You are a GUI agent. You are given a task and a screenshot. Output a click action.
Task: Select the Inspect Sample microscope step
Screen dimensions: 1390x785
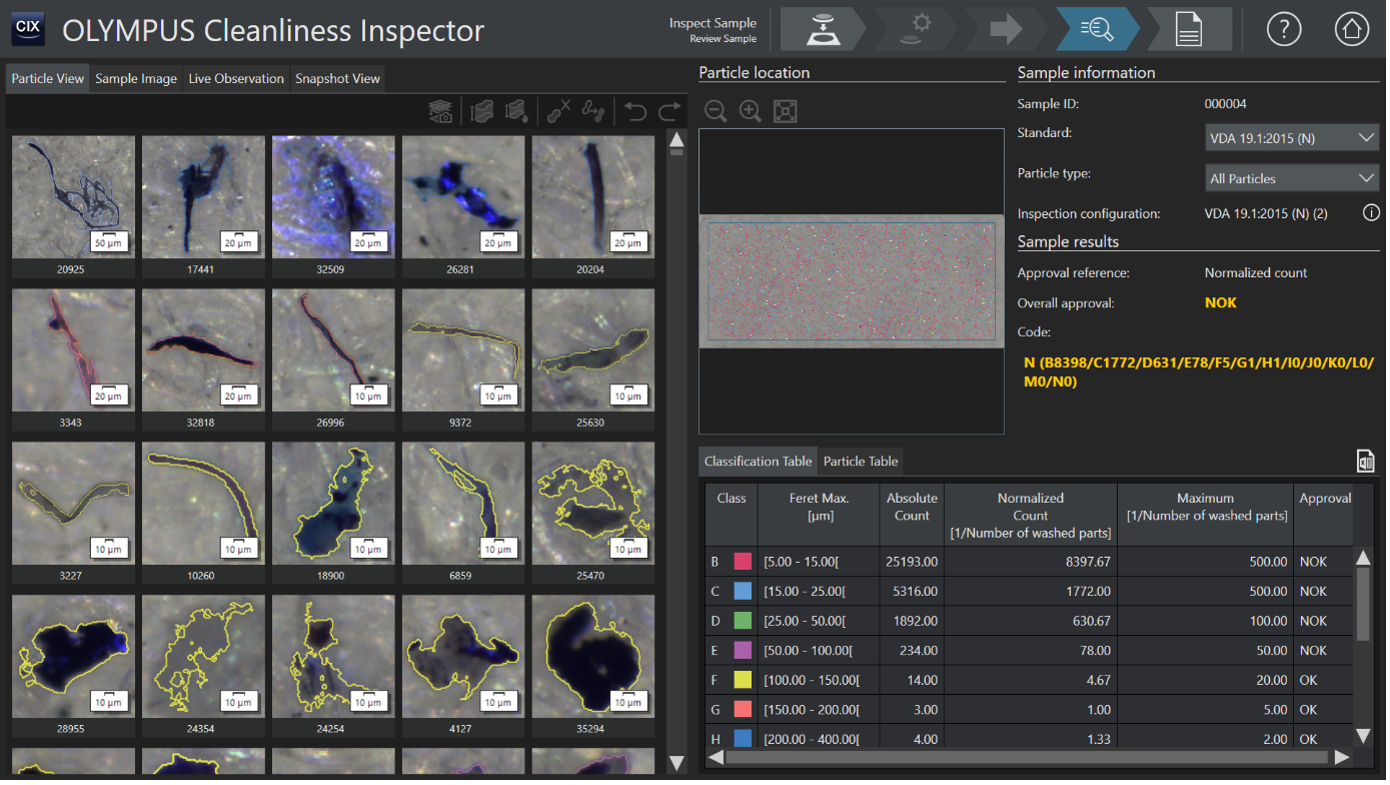click(822, 30)
